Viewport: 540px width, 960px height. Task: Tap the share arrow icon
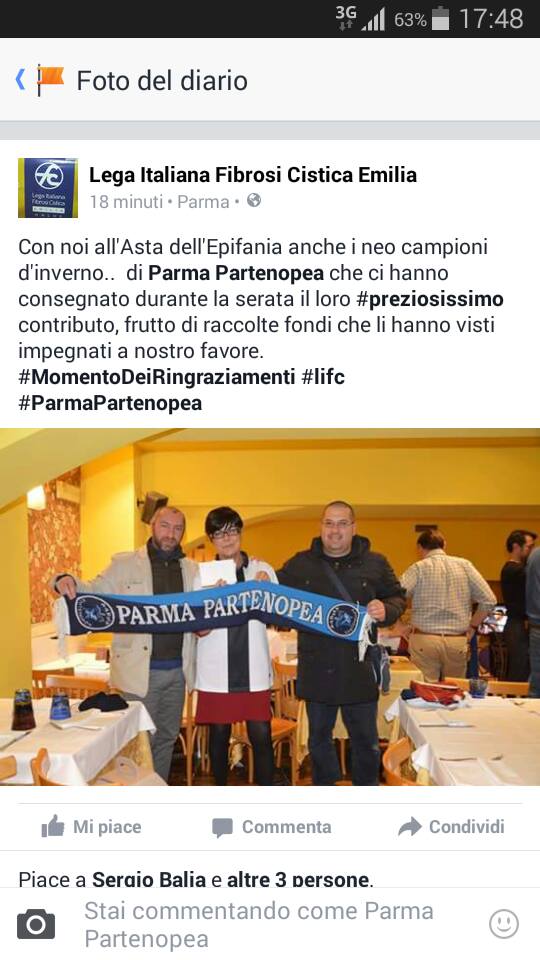pyautogui.click(x=410, y=827)
